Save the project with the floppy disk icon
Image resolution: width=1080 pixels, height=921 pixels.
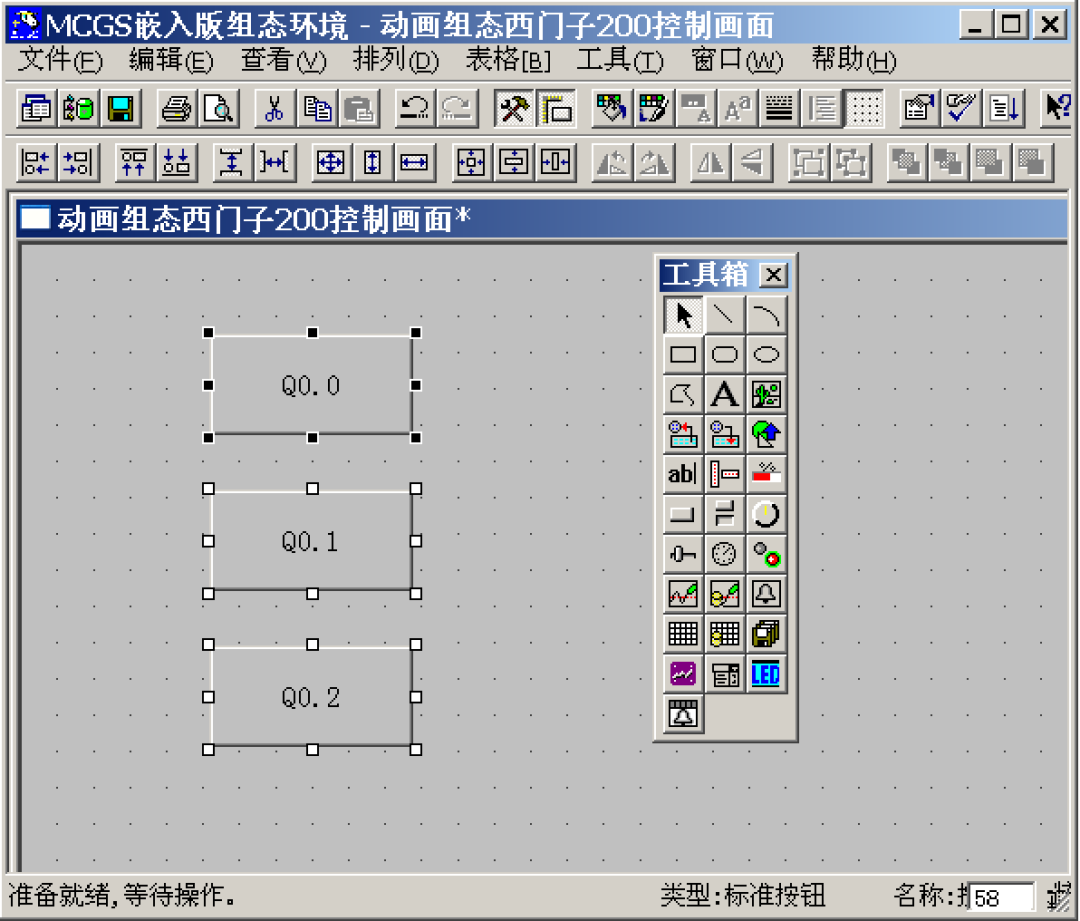point(121,108)
